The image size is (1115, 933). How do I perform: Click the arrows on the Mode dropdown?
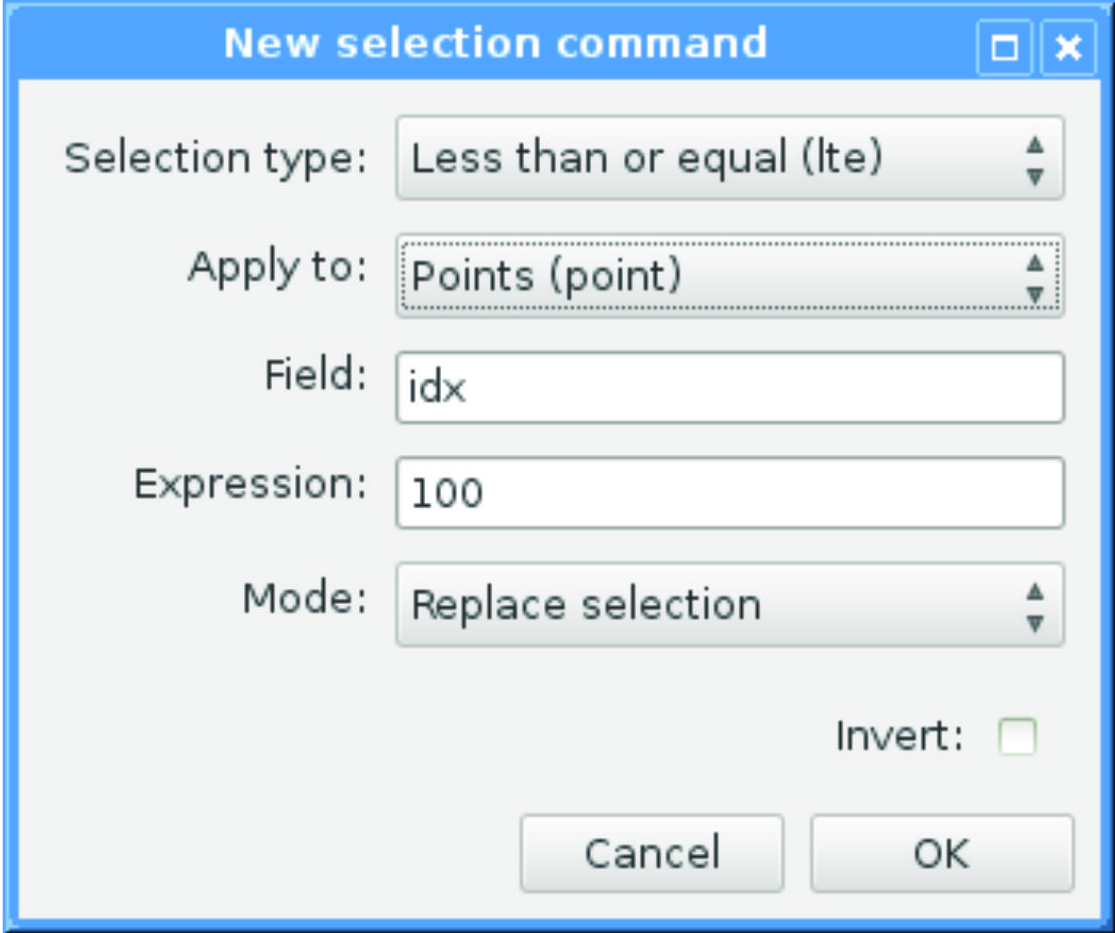[1035, 606]
